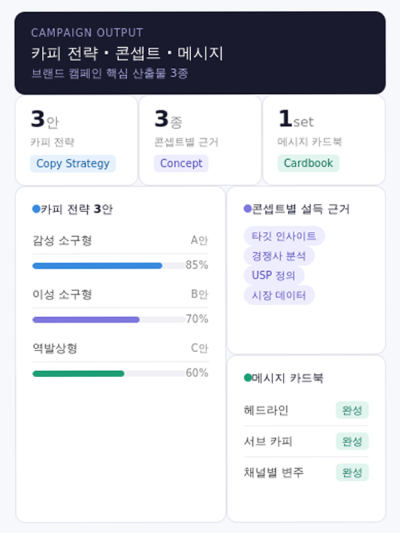Screen dimensions: 400x533
Task: Select the Cardbook tag
Action: click(x=308, y=163)
